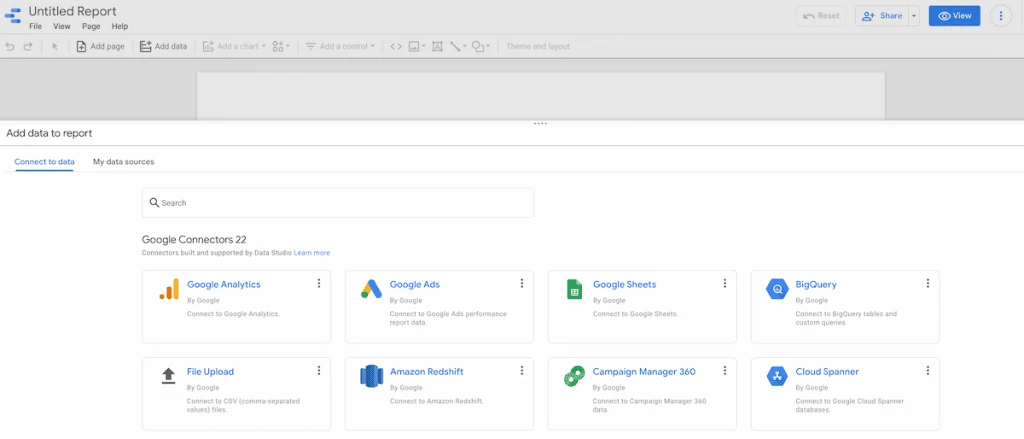
Task: Open Amazon Redshift card more options
Action: point(522,370)
